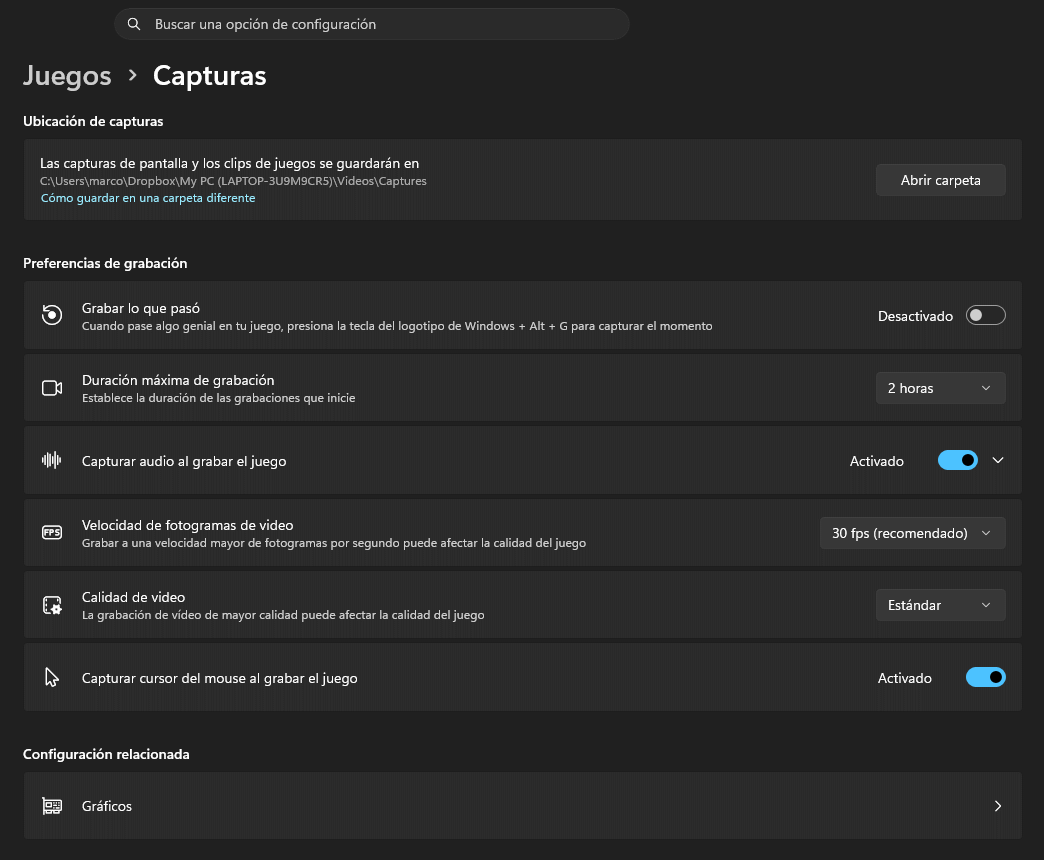This screenshot has height=860, width=1044.
Task: Click the mouse cursor icon
Action: (x=52, y=678)
